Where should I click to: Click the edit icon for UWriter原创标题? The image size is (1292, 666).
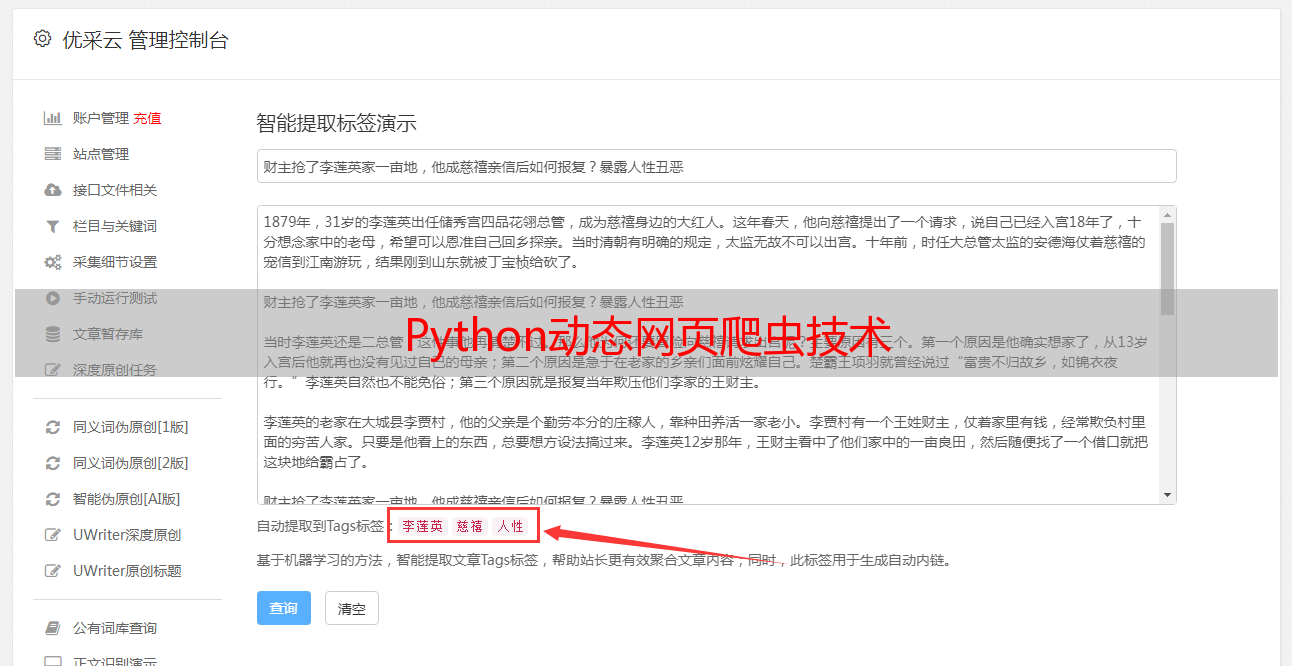point(53,571)
